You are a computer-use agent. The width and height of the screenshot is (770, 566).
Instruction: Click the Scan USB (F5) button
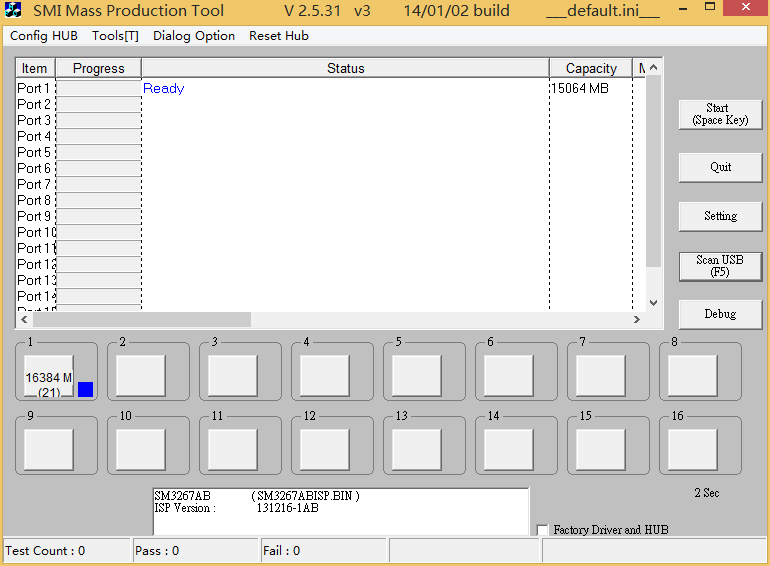click(720, 266)
